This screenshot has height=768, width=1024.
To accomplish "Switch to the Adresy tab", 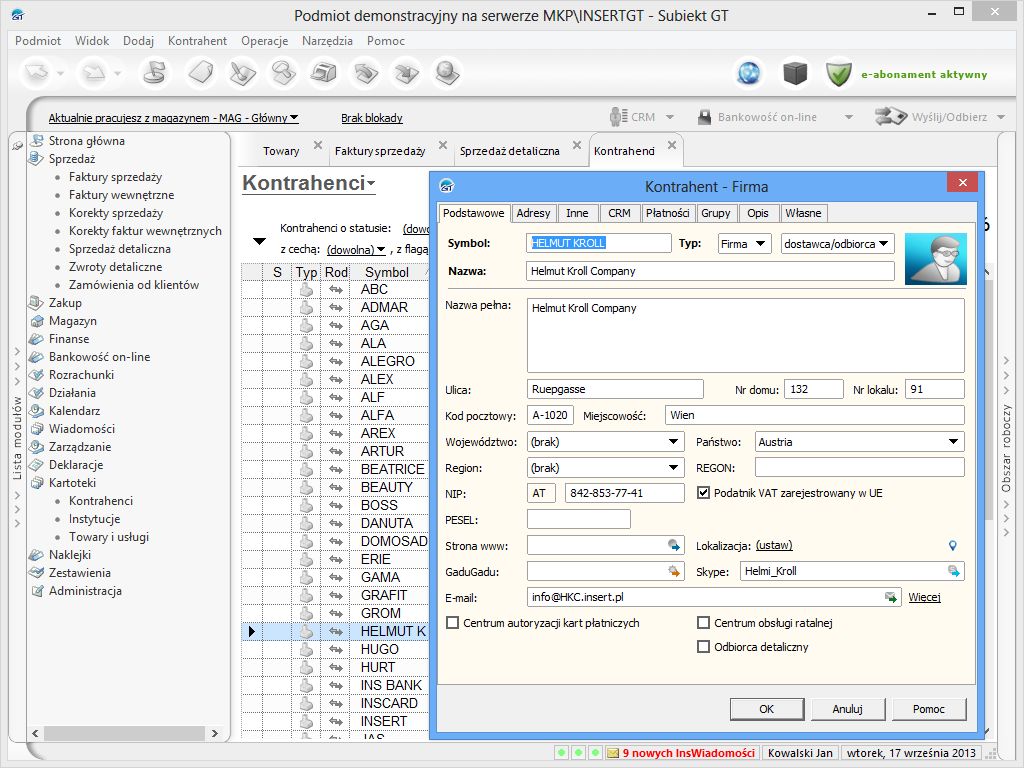I will pos(534,213).
